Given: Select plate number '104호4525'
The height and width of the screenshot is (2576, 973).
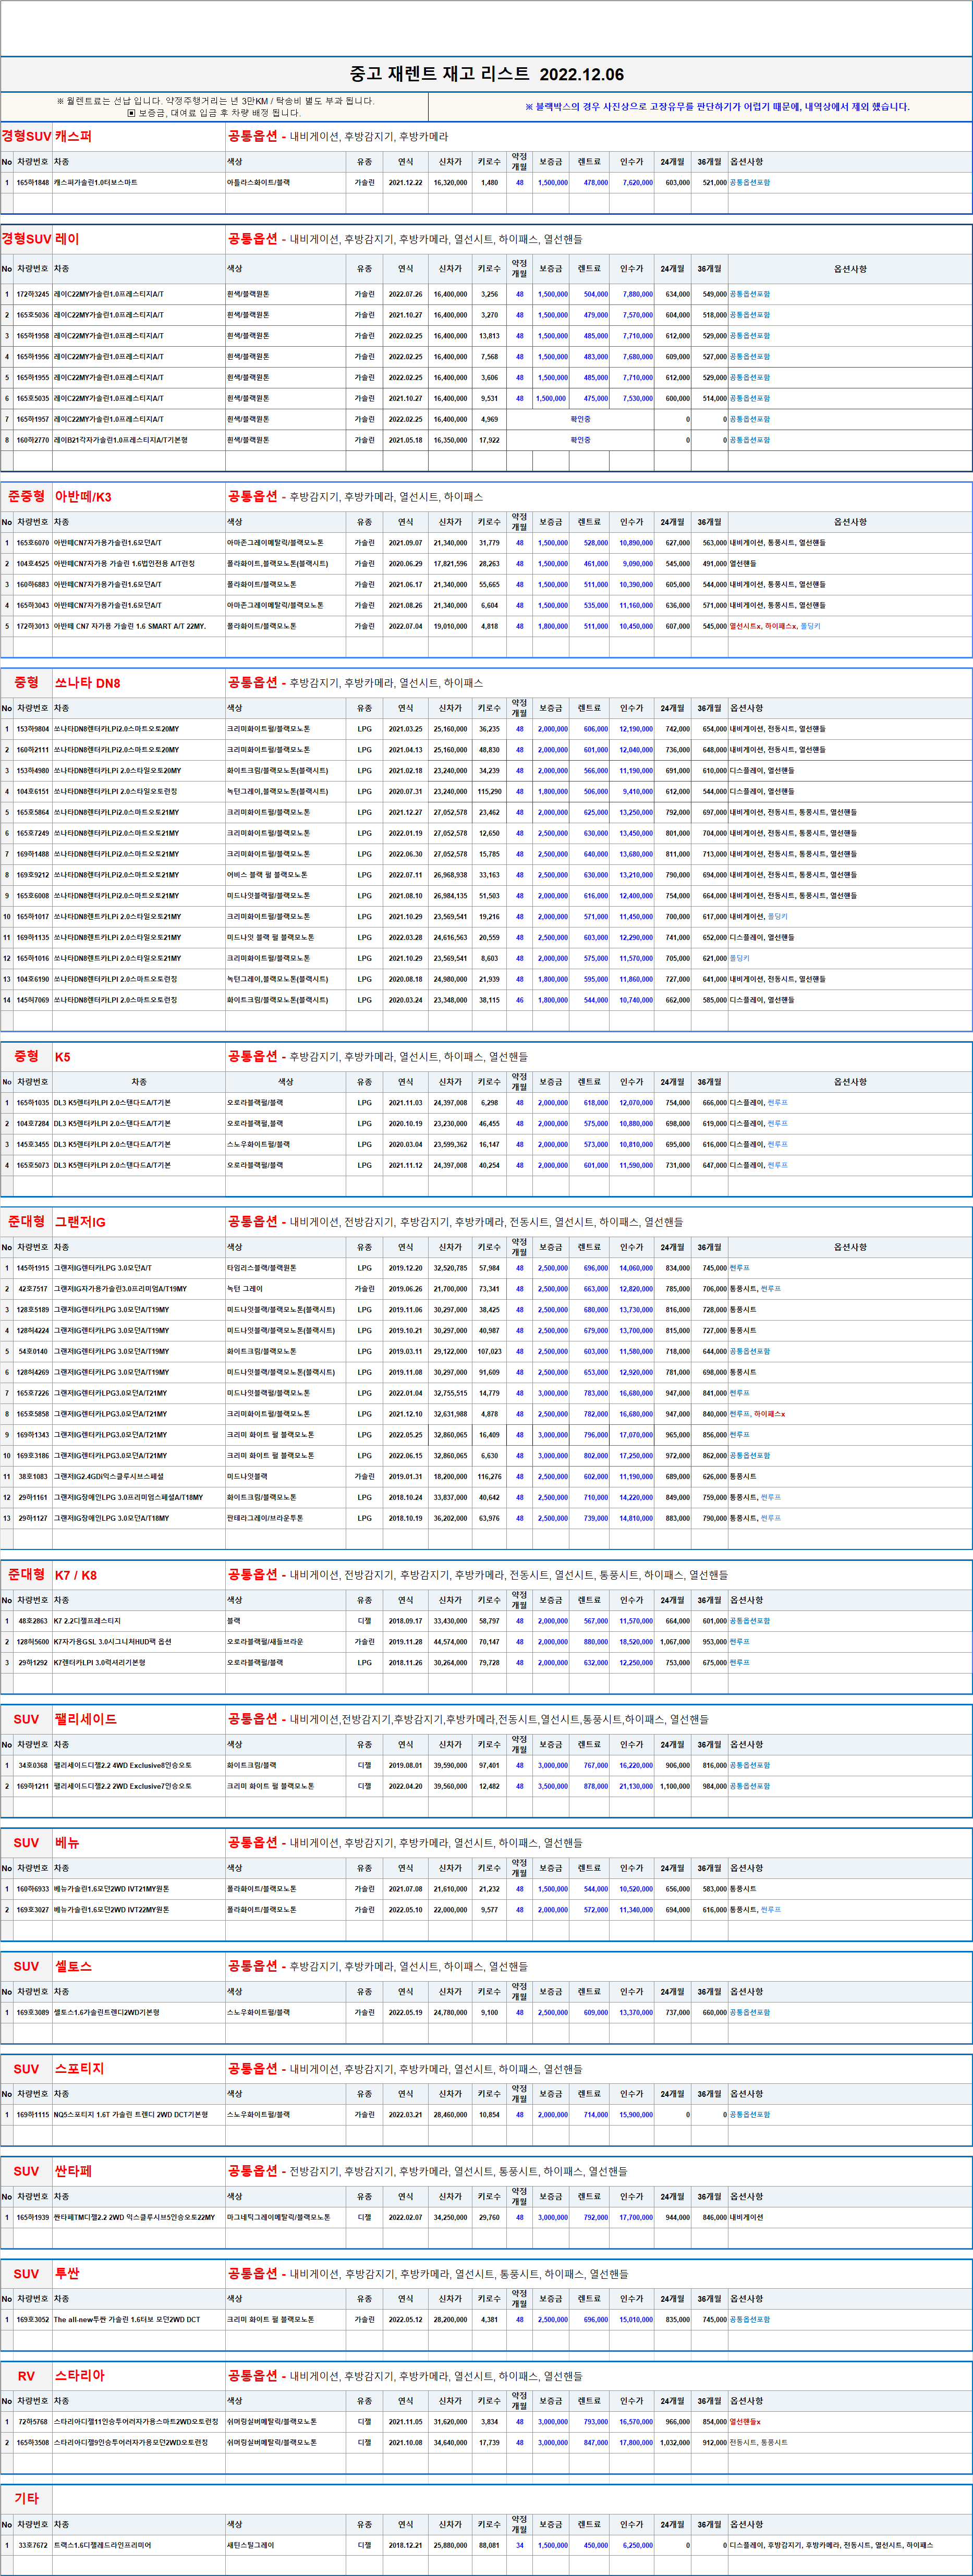Looking at the screenshot, I should 33,564.
